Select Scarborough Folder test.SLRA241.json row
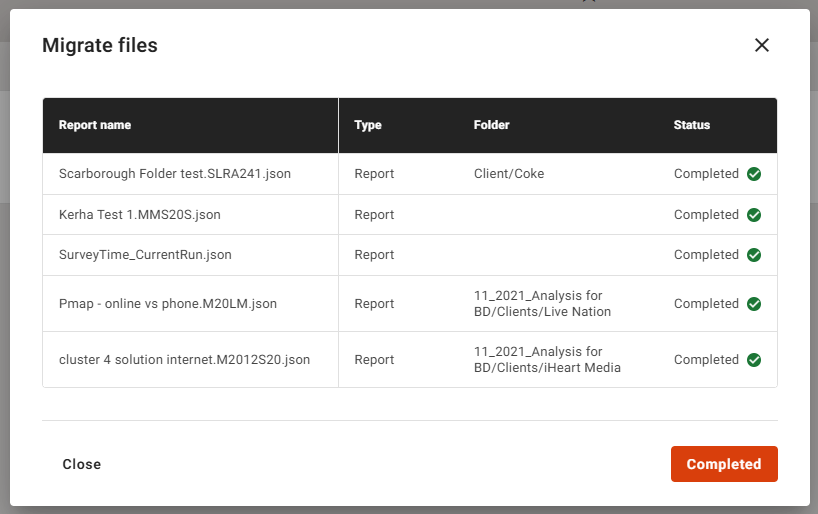The width and height of the screenshot is (818, 514). tap(175, 174)
